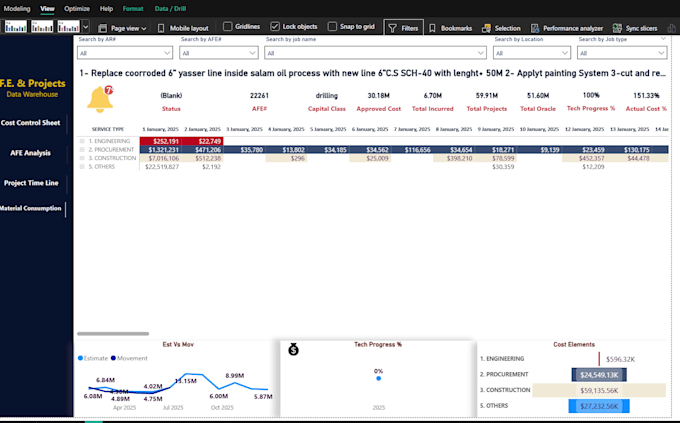Open the Project Time Line page
680x423 pixels.
(31, 183)
